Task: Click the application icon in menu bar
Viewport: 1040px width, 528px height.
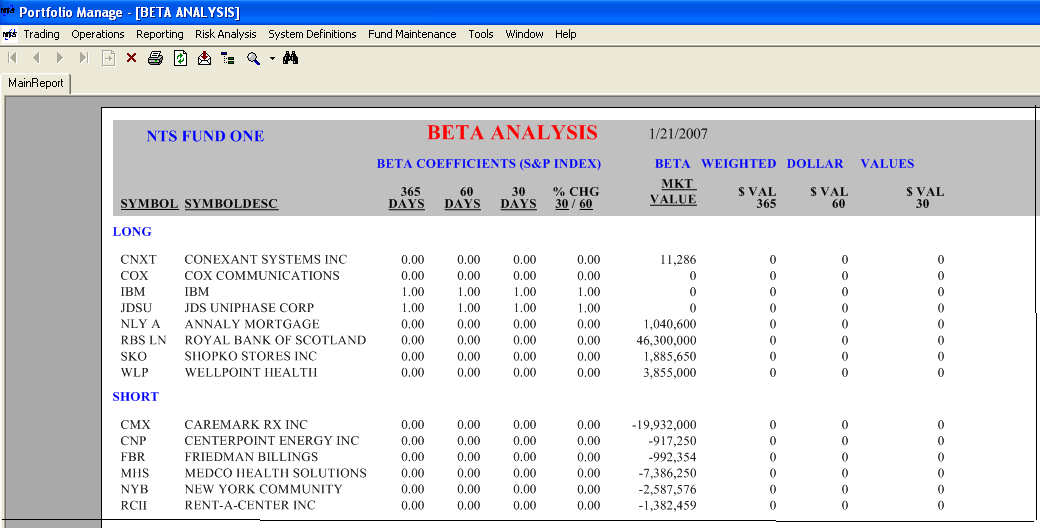Action: [x=9, y=34]
